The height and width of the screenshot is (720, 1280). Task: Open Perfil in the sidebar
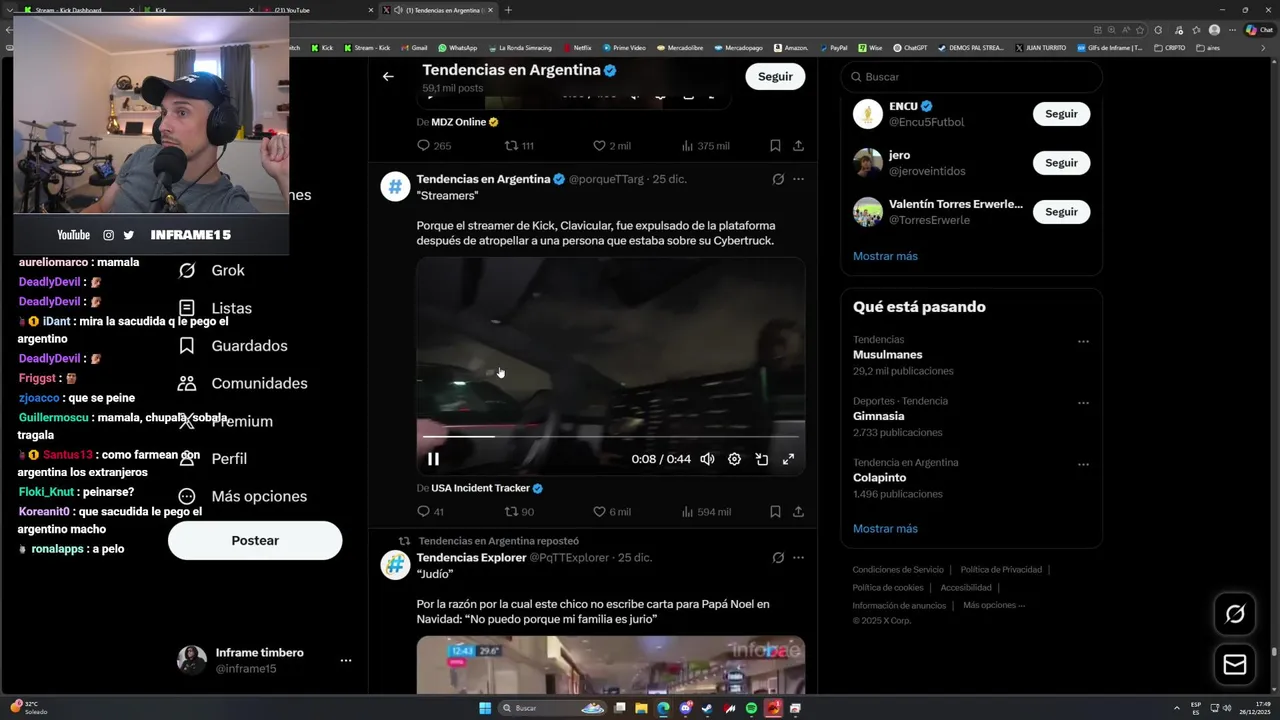click(212, 459)
